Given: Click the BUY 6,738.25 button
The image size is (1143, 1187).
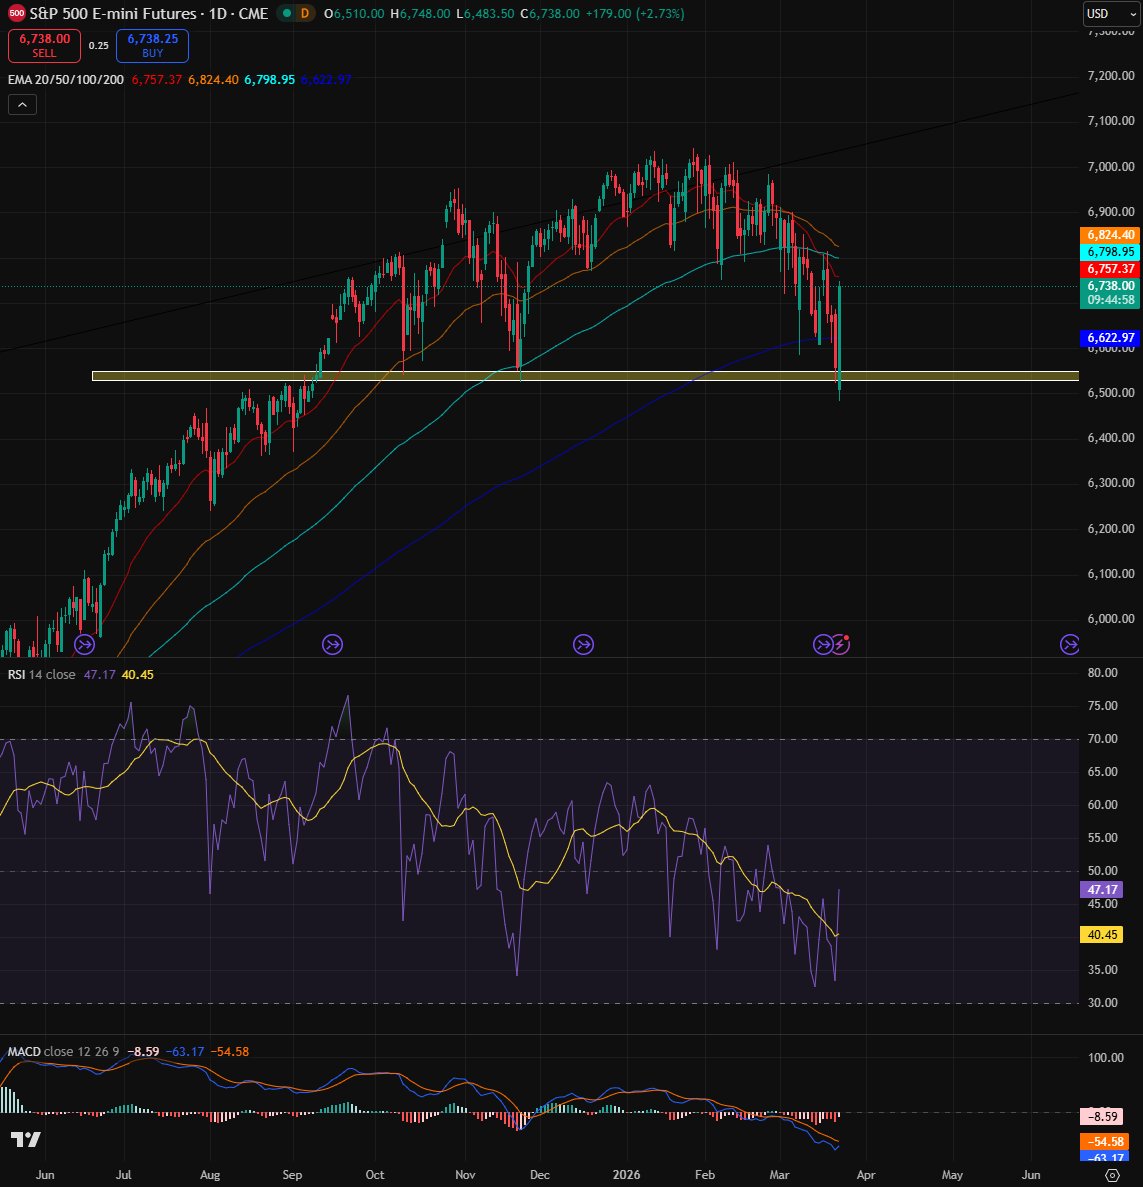Looking at the screenshot, I should [152, 45].
